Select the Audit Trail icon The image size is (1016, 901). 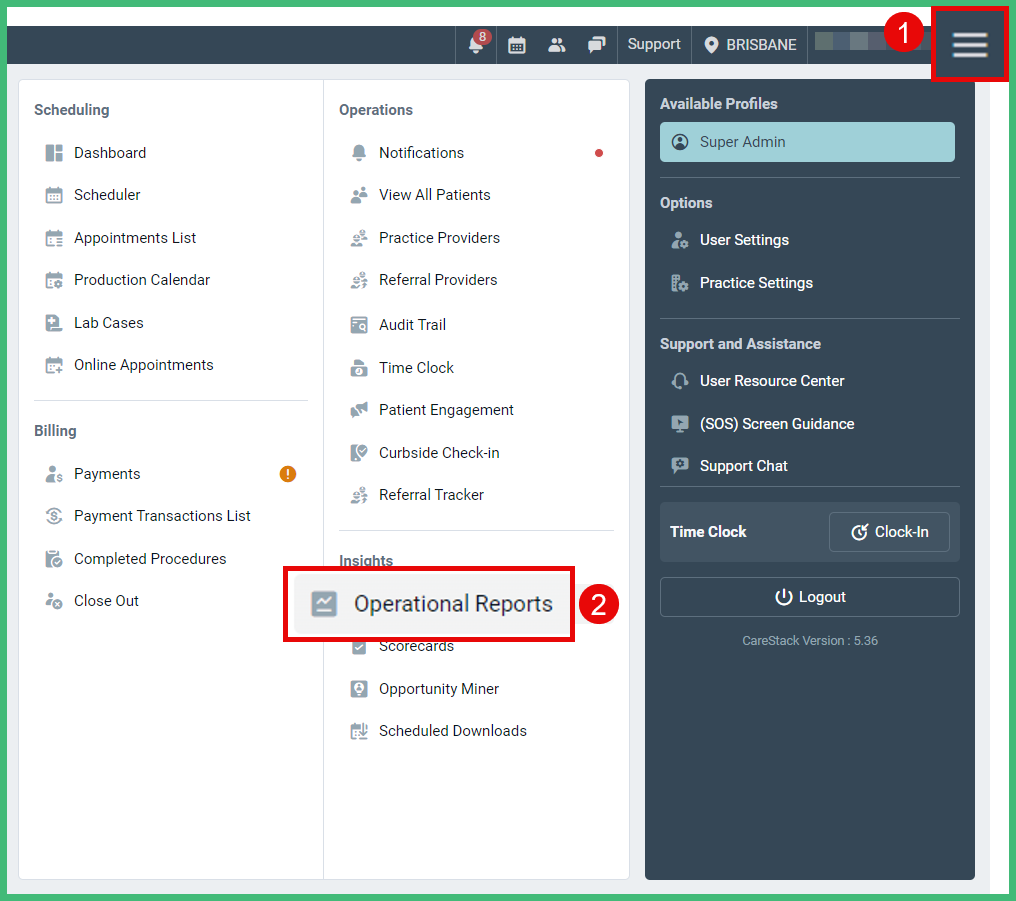(359, 324)
